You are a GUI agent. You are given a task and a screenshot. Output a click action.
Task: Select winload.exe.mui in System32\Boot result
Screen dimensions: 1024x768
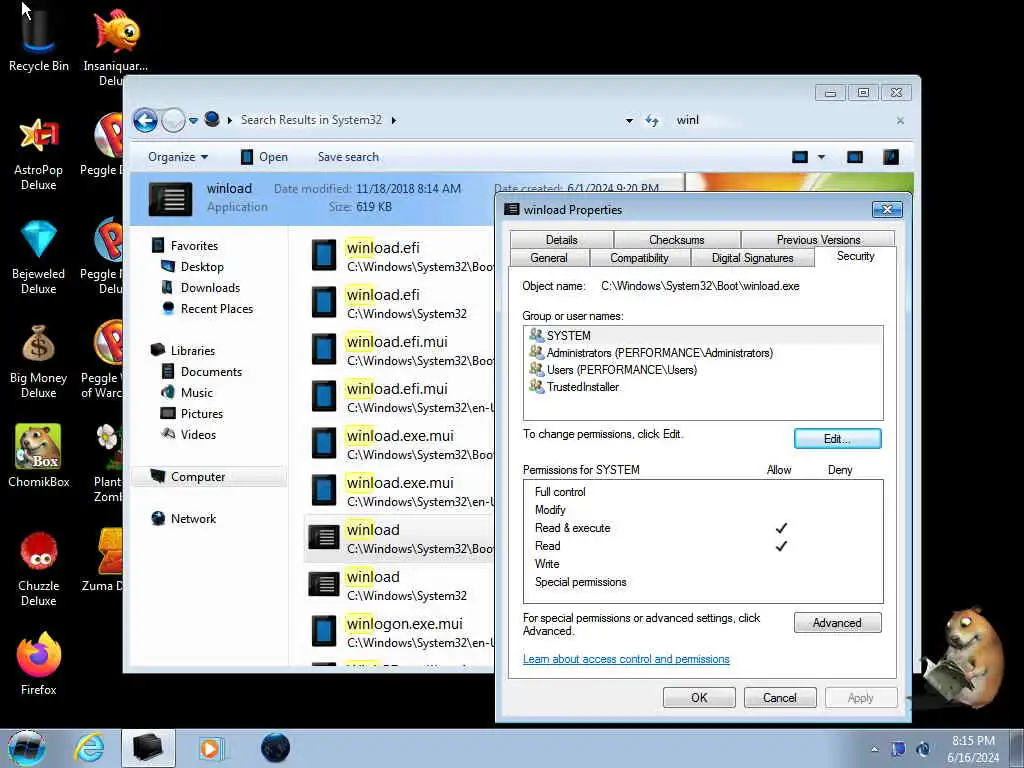click(400, 445)
